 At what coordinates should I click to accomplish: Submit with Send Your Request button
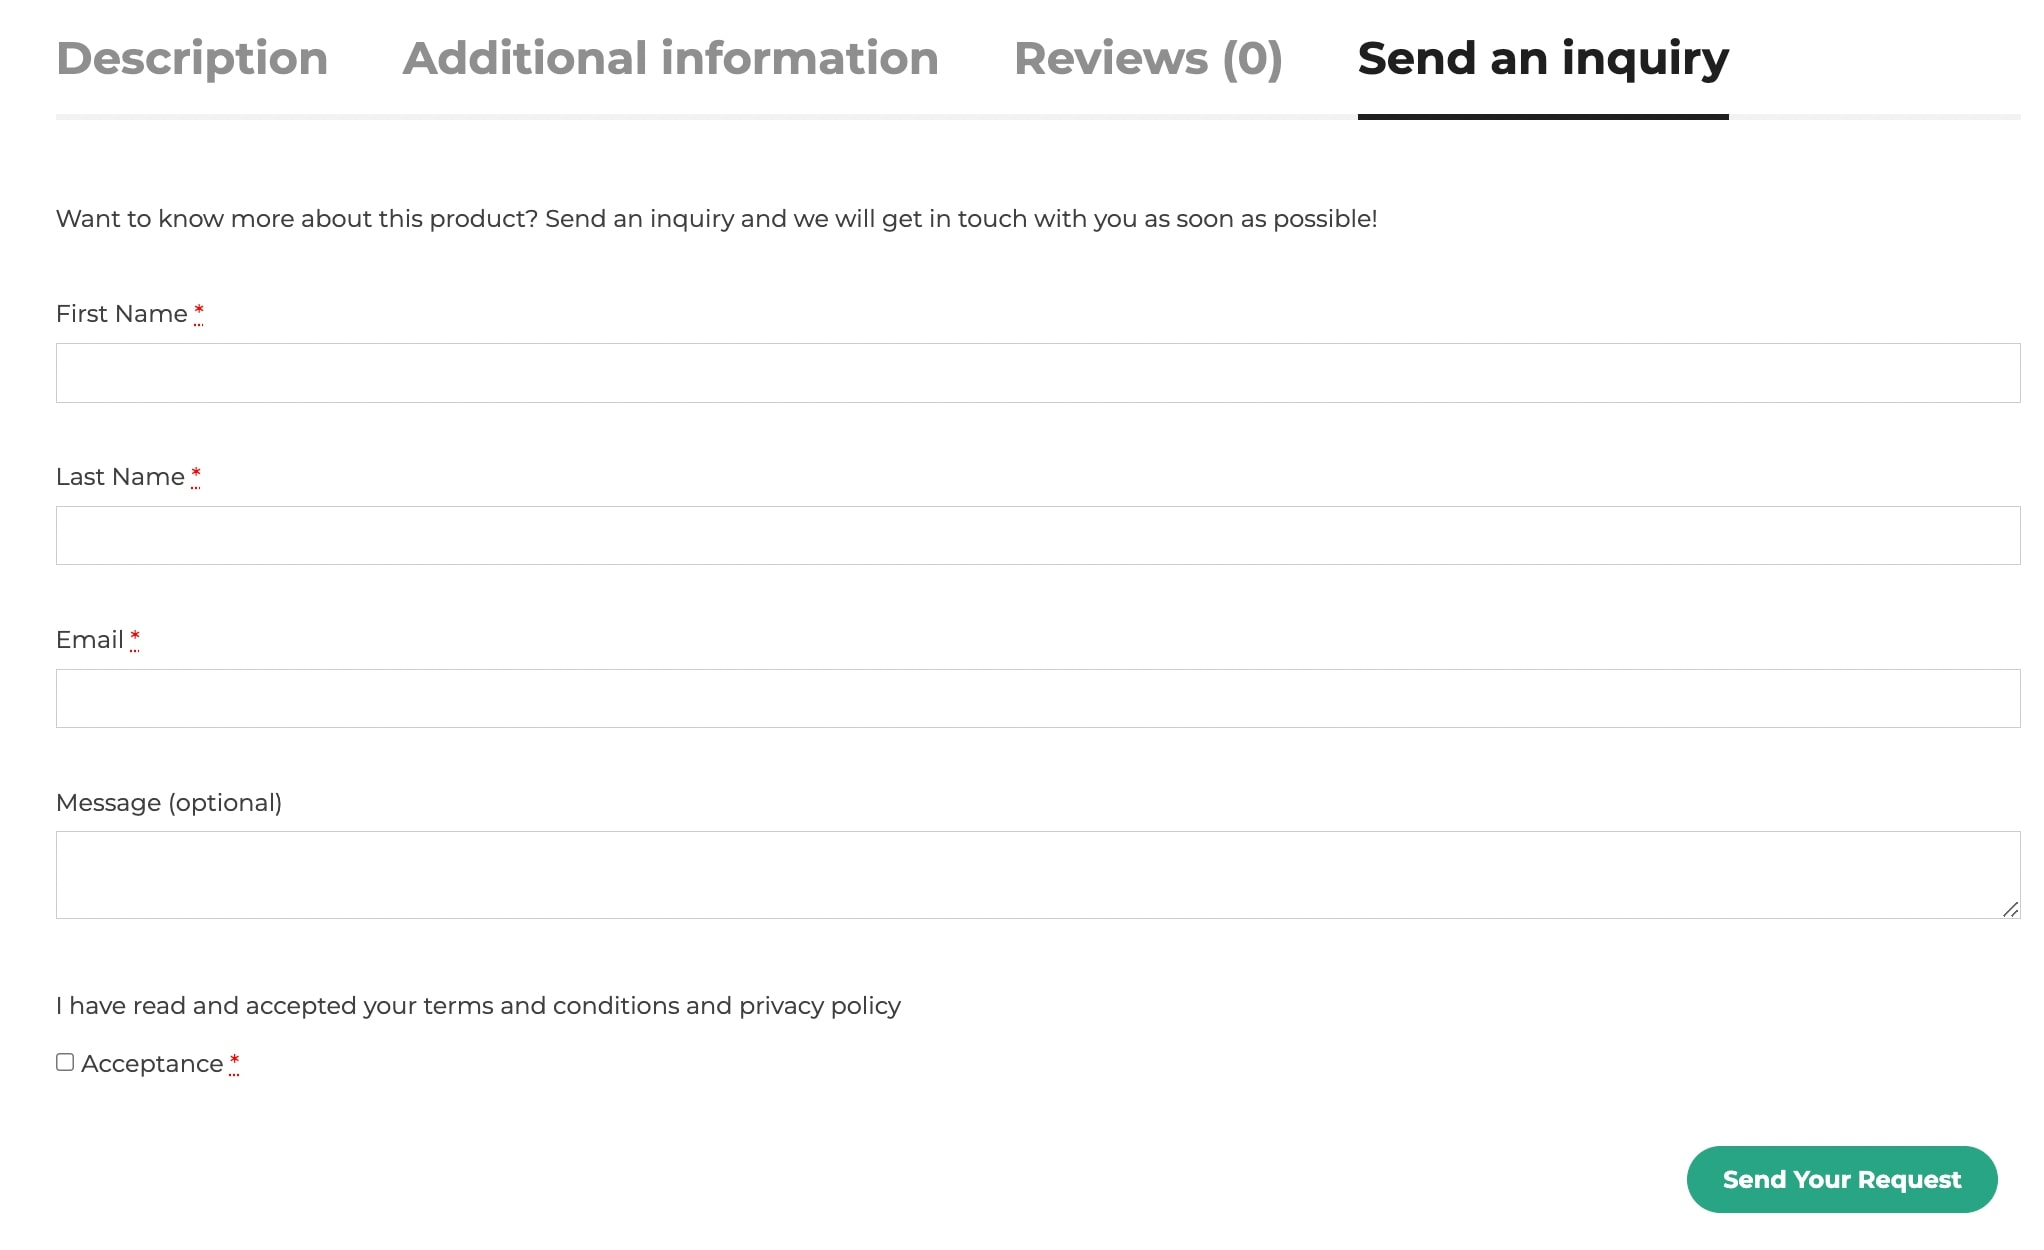(1842, 1179)
